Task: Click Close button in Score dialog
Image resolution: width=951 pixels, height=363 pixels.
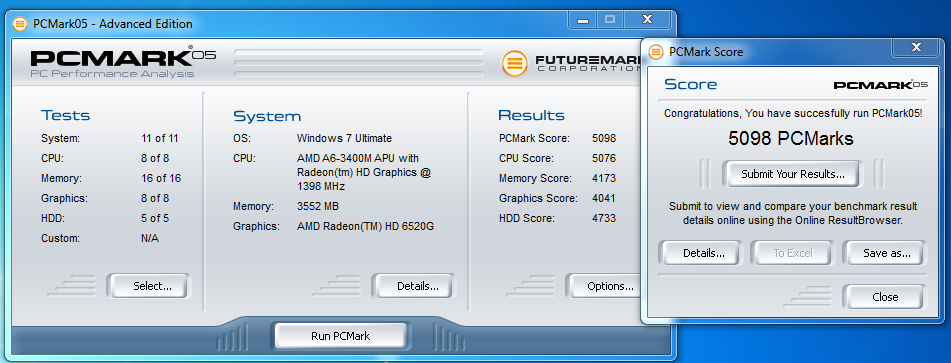Action: pos(884,297)
